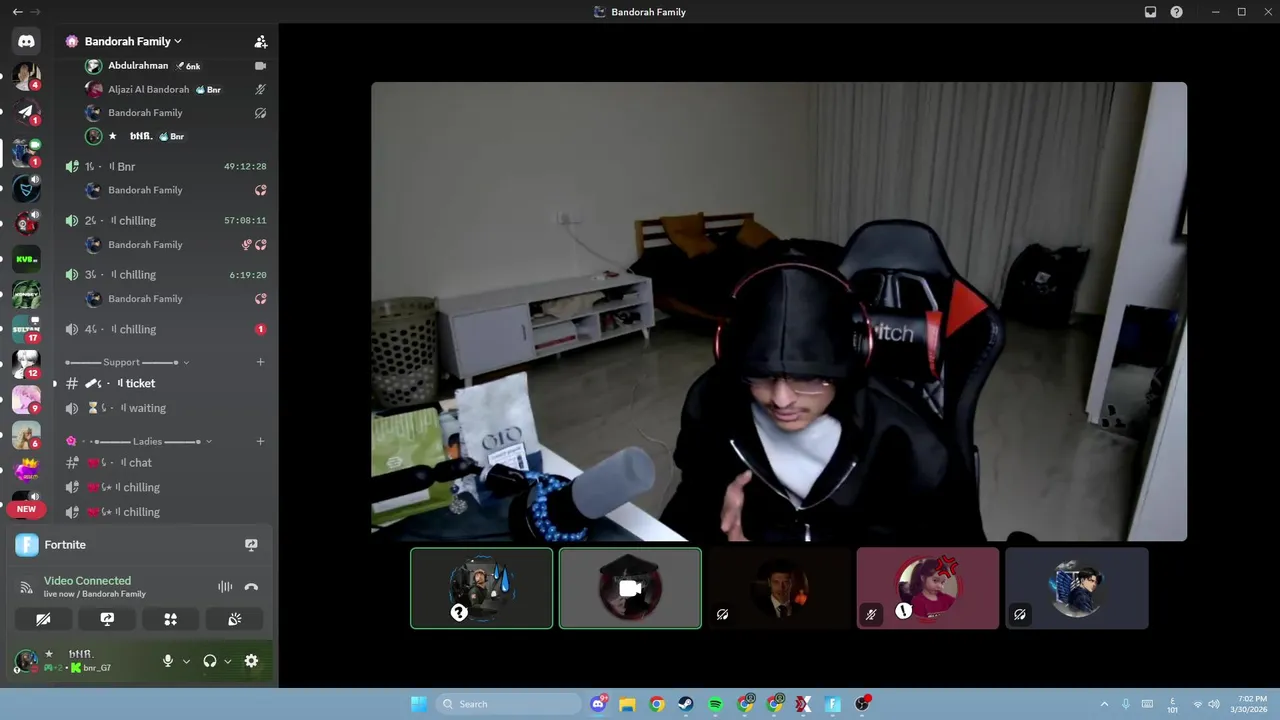1280x720 pixels.
Task: Add channel to Support category plus
Action: point(260,362)
